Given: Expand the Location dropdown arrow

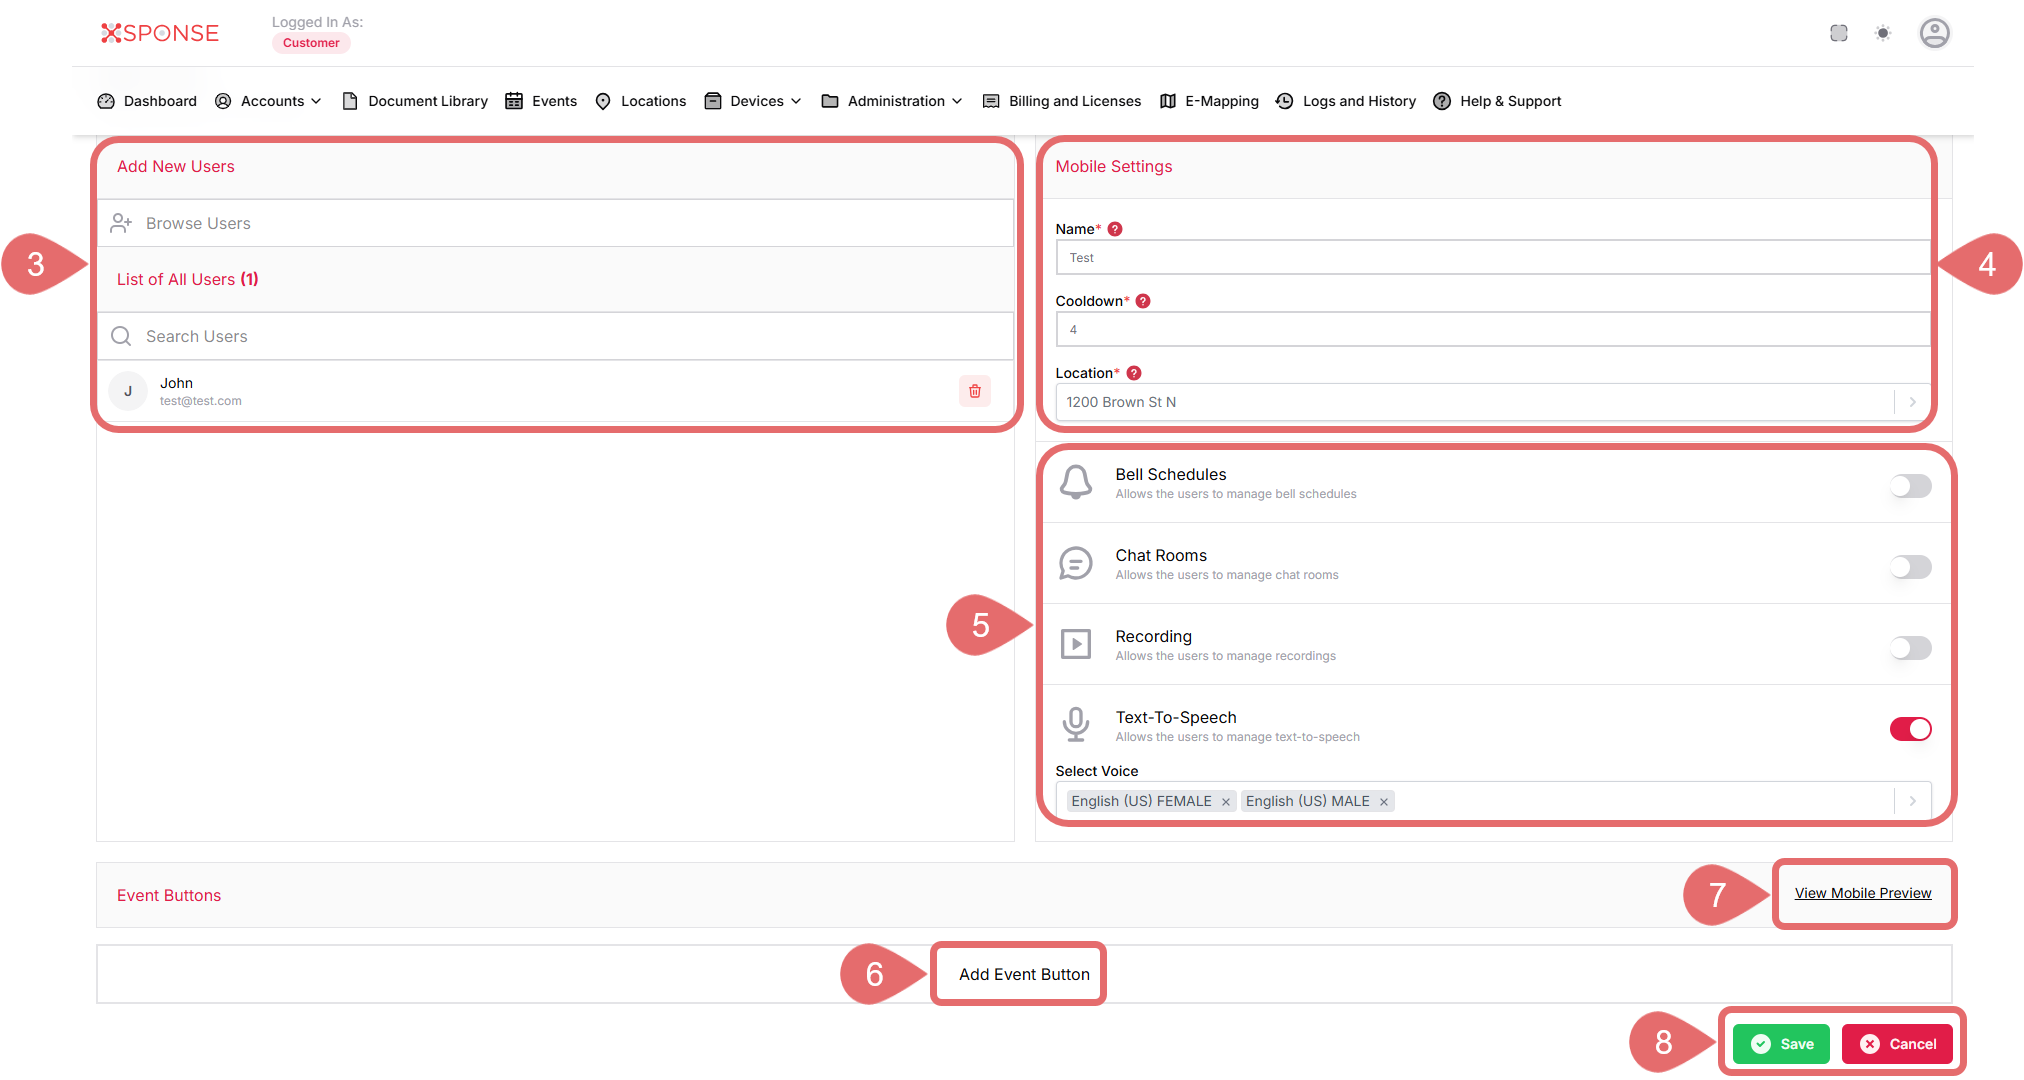Looking at the screenshot, I should tap(1912, 402).
